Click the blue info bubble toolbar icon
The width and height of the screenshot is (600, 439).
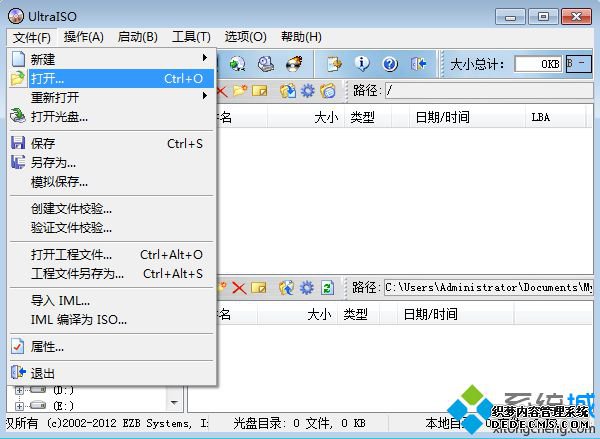click(x=362, y=64)
